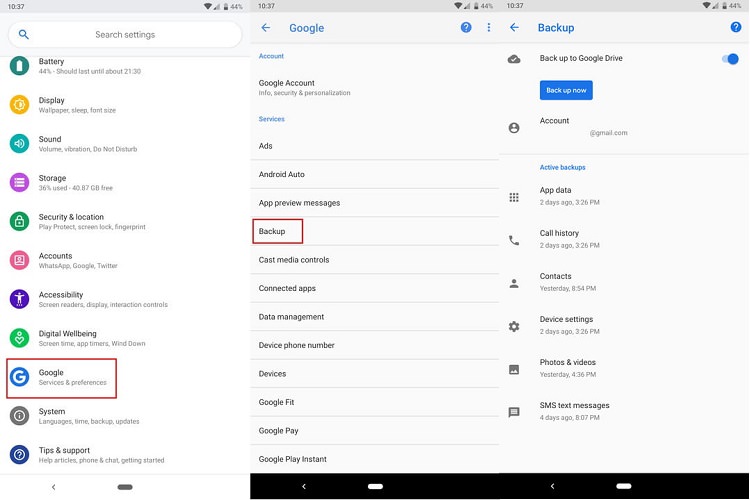Image resolution: width=750 pixels, height=500 pixels.
Task: Tap the teal Sound speaker icon
Action: click(19, 143)
